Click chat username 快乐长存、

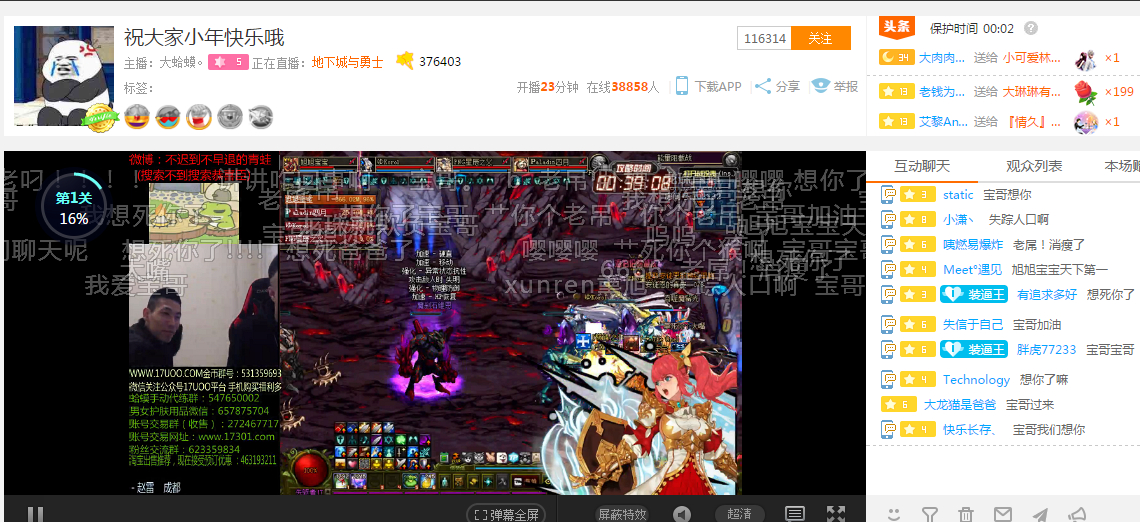click(x=970, y=430)
